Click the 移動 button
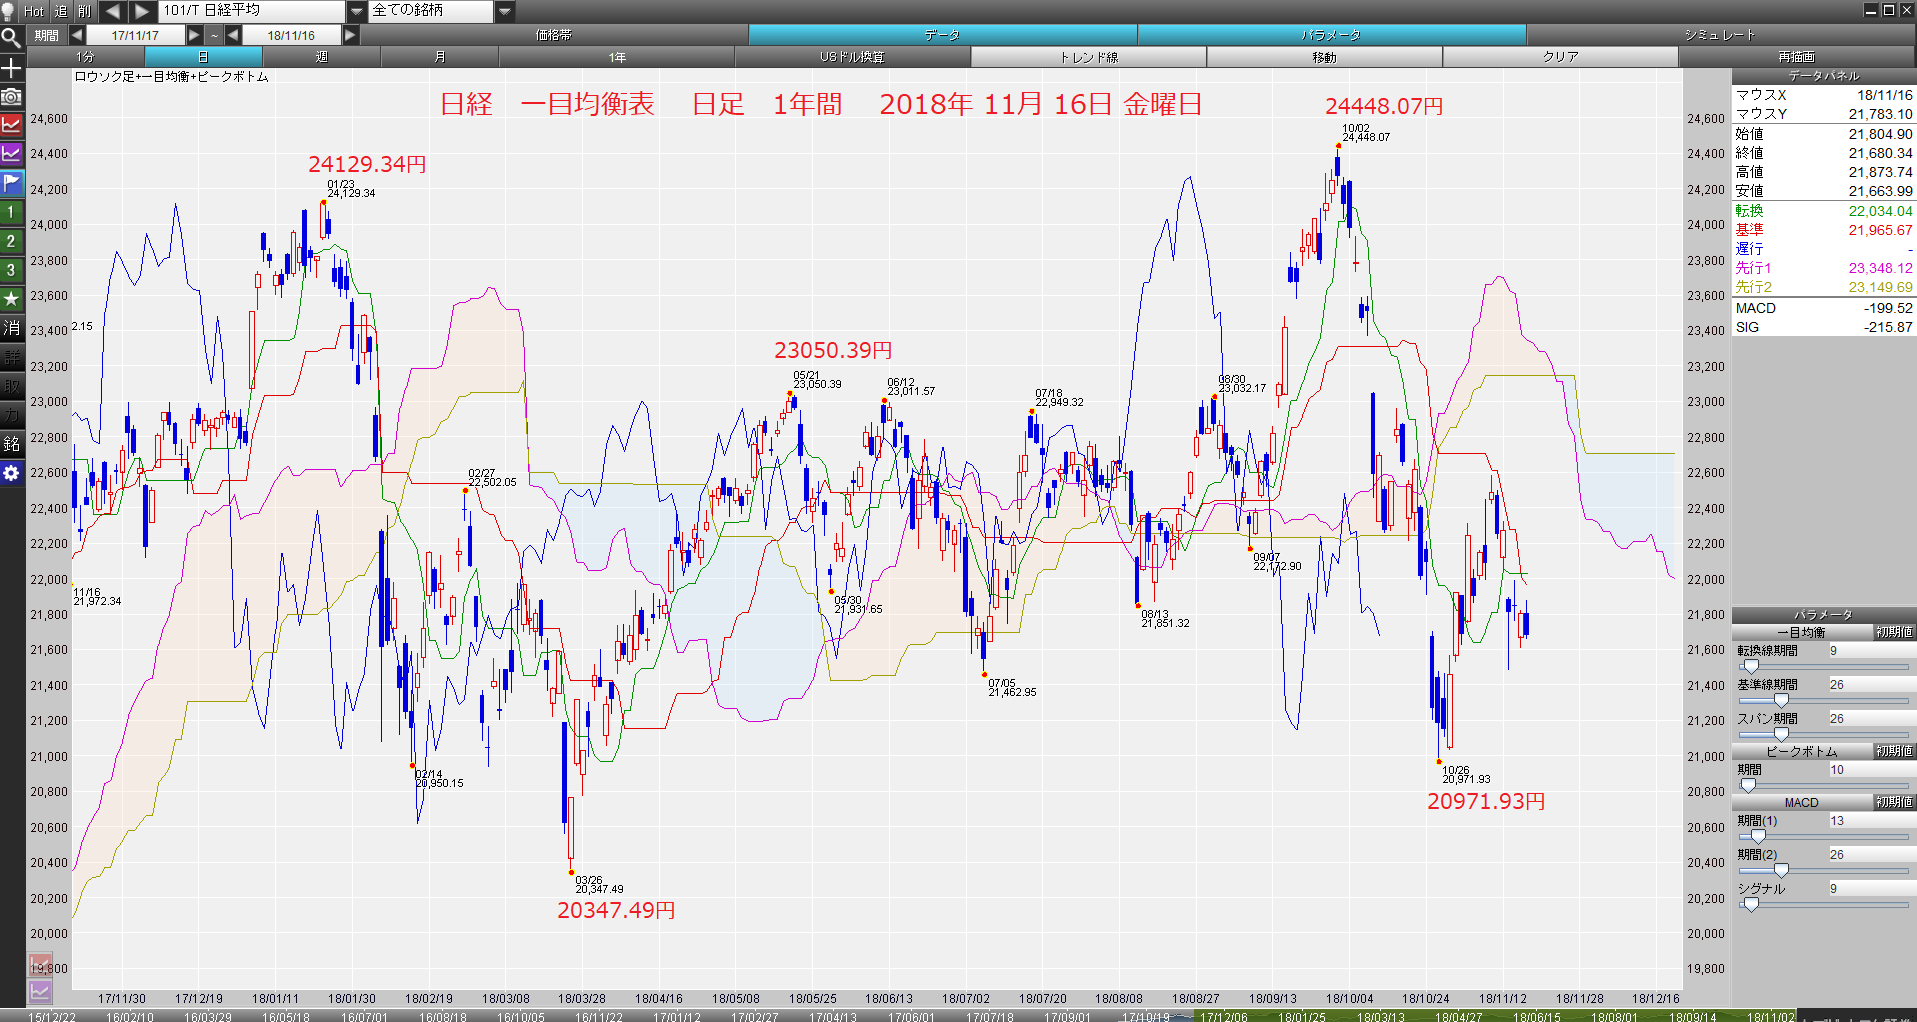 1324,57
